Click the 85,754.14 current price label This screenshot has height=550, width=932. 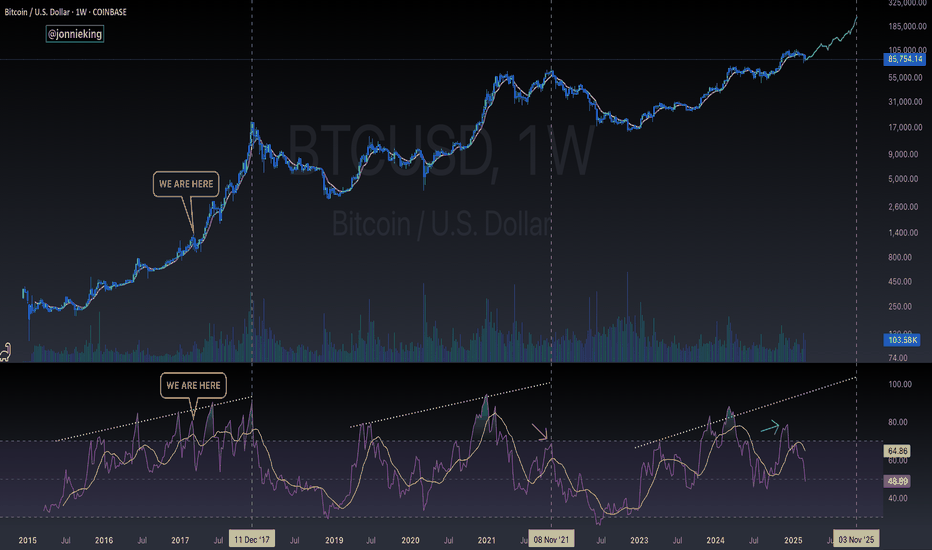(905, 59)
